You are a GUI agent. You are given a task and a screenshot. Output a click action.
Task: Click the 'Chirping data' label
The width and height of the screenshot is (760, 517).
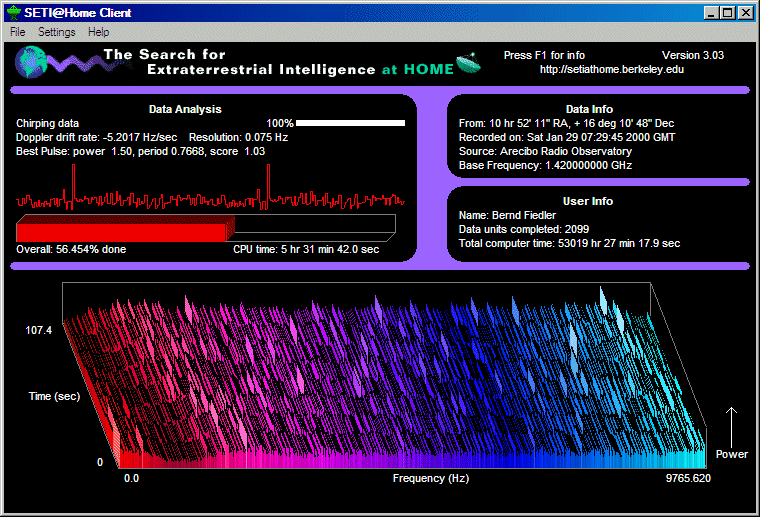(x=48, y=124)
